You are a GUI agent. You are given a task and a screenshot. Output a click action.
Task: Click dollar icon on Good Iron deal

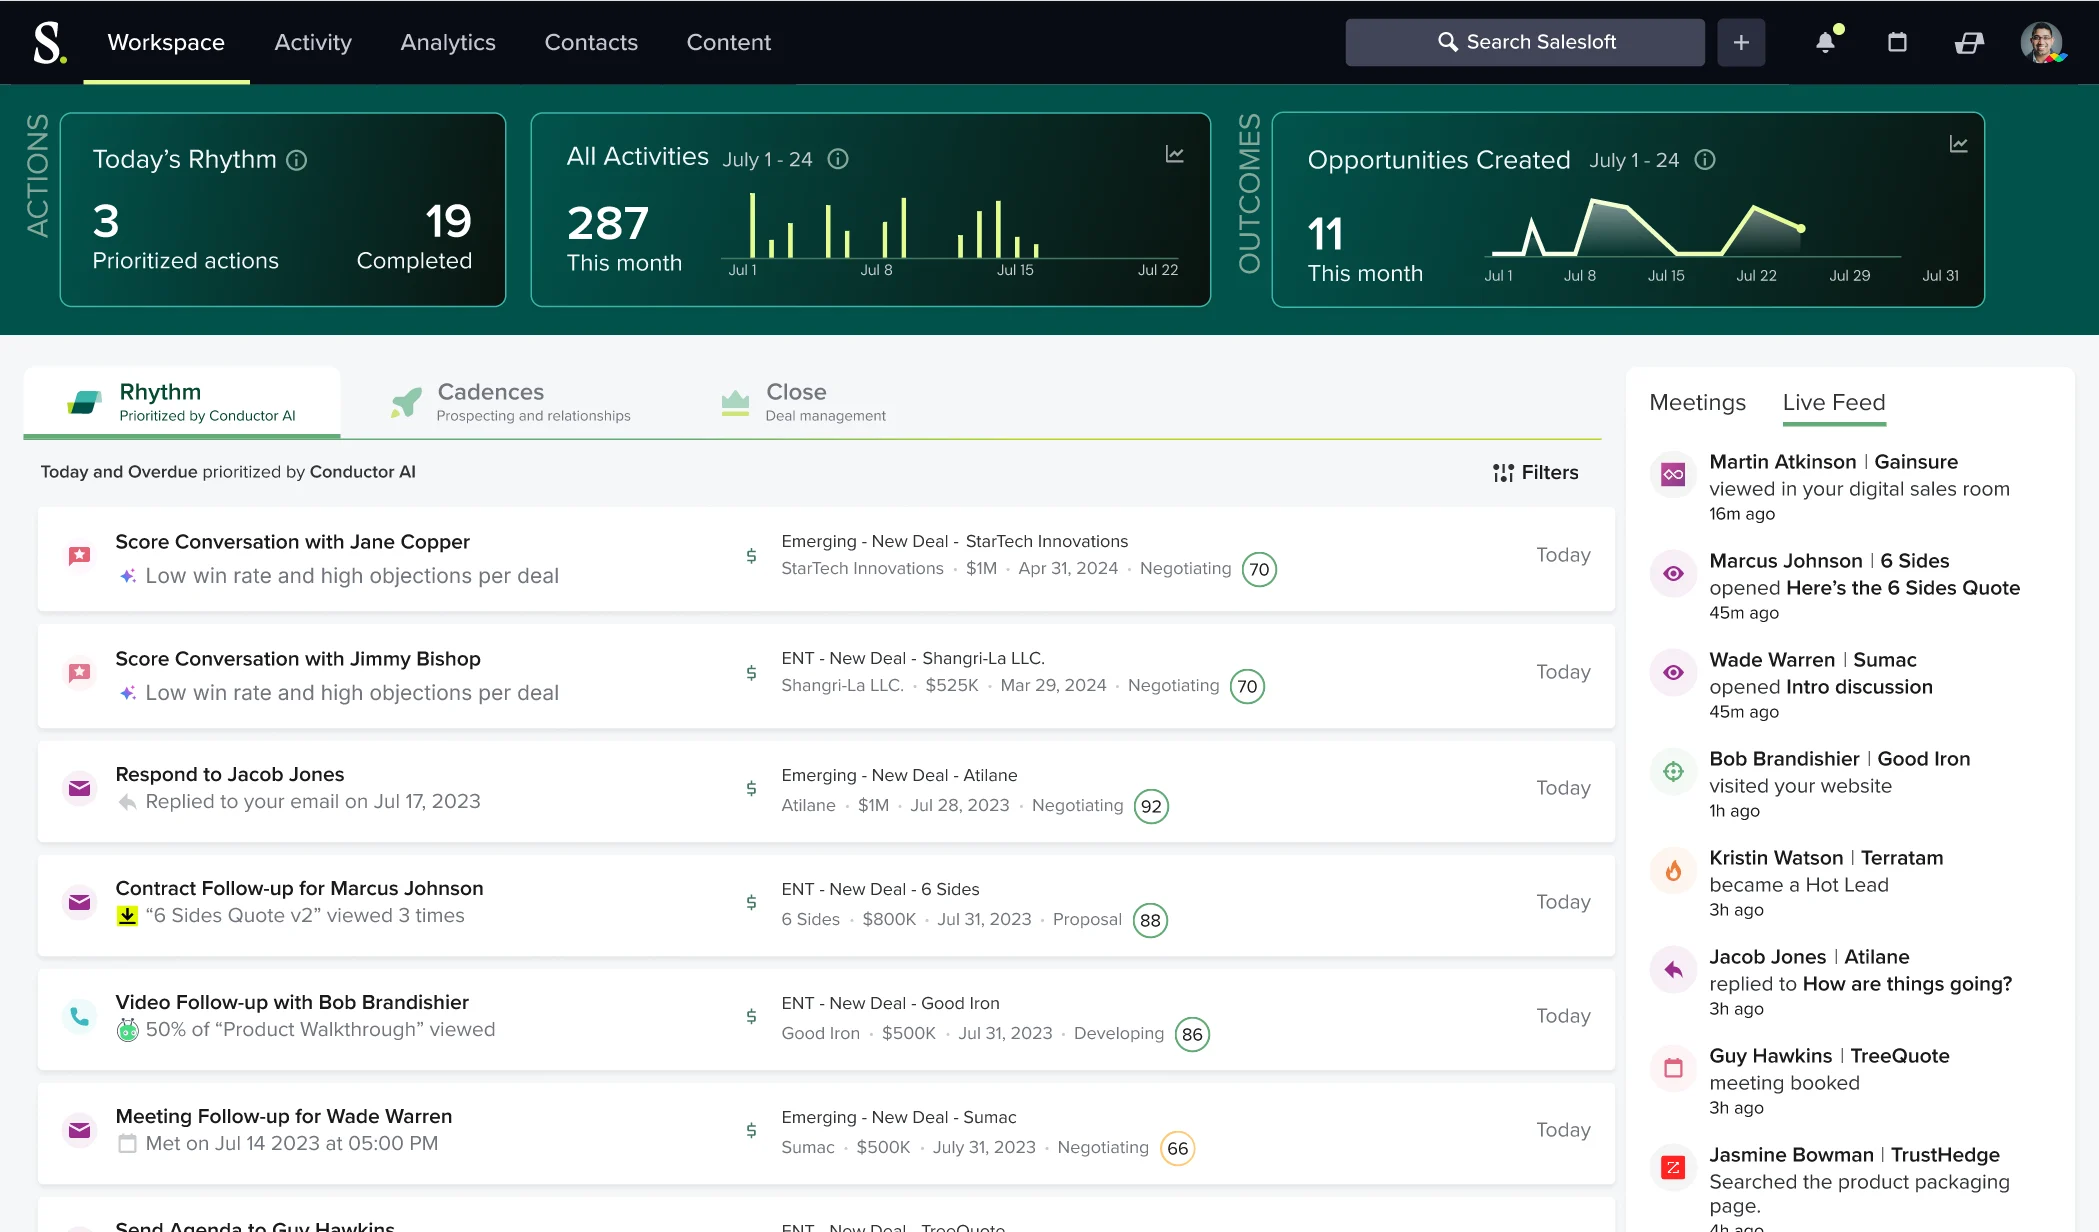(751, 1017)
